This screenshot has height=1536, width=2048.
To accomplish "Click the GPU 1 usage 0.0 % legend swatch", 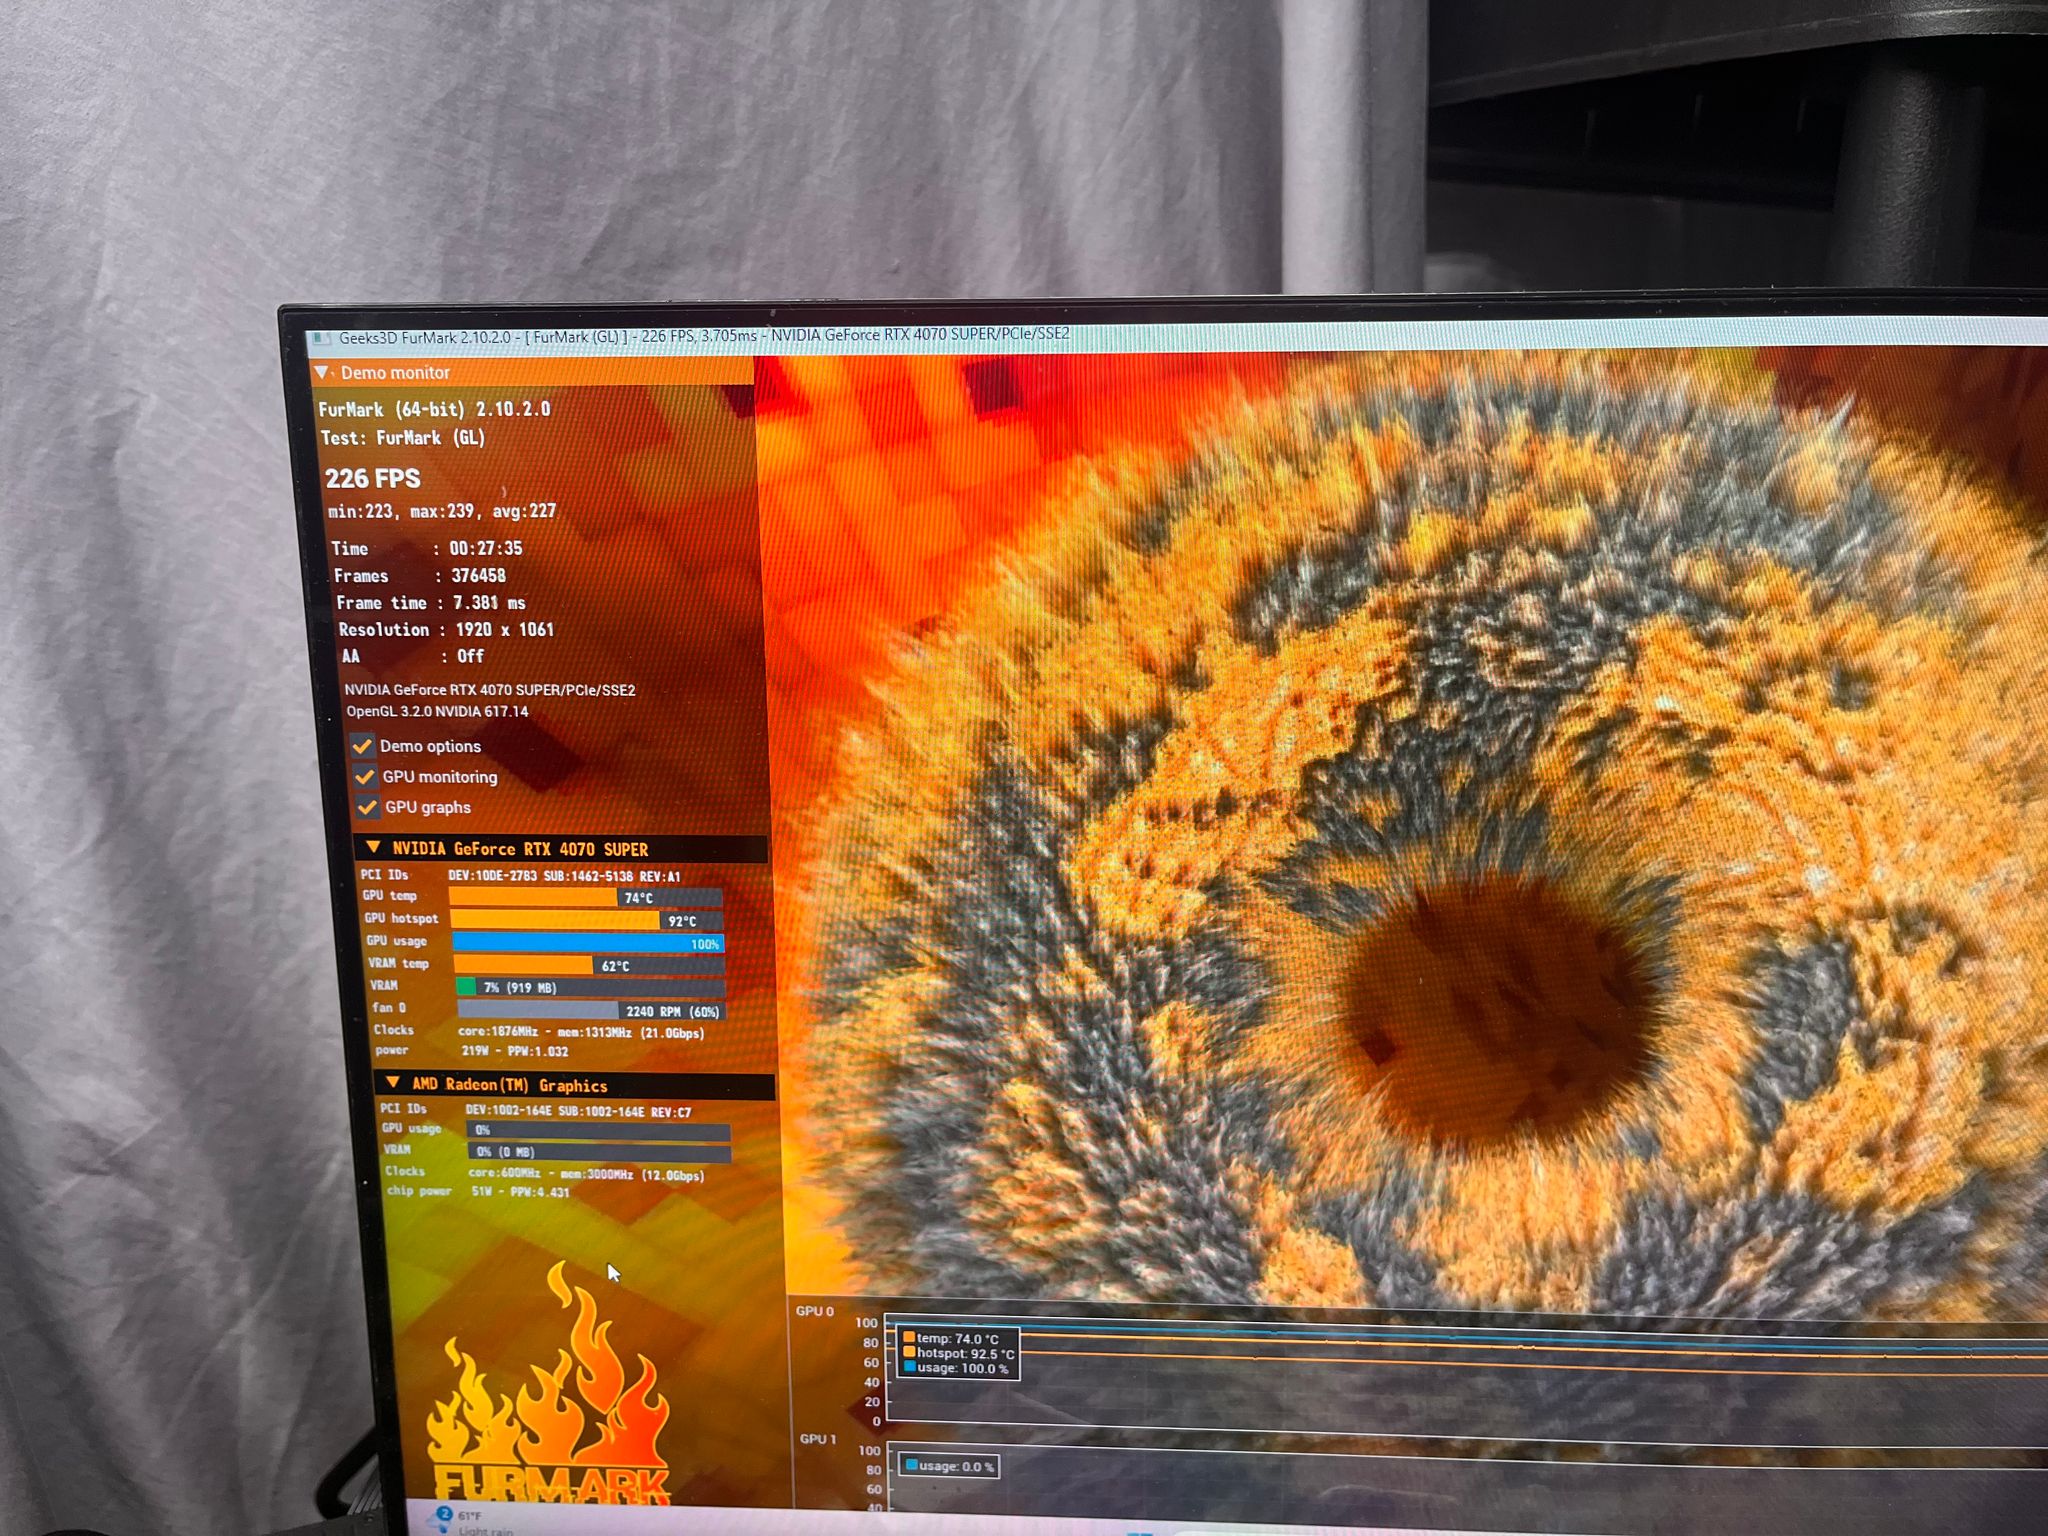I will [911, 1465].
